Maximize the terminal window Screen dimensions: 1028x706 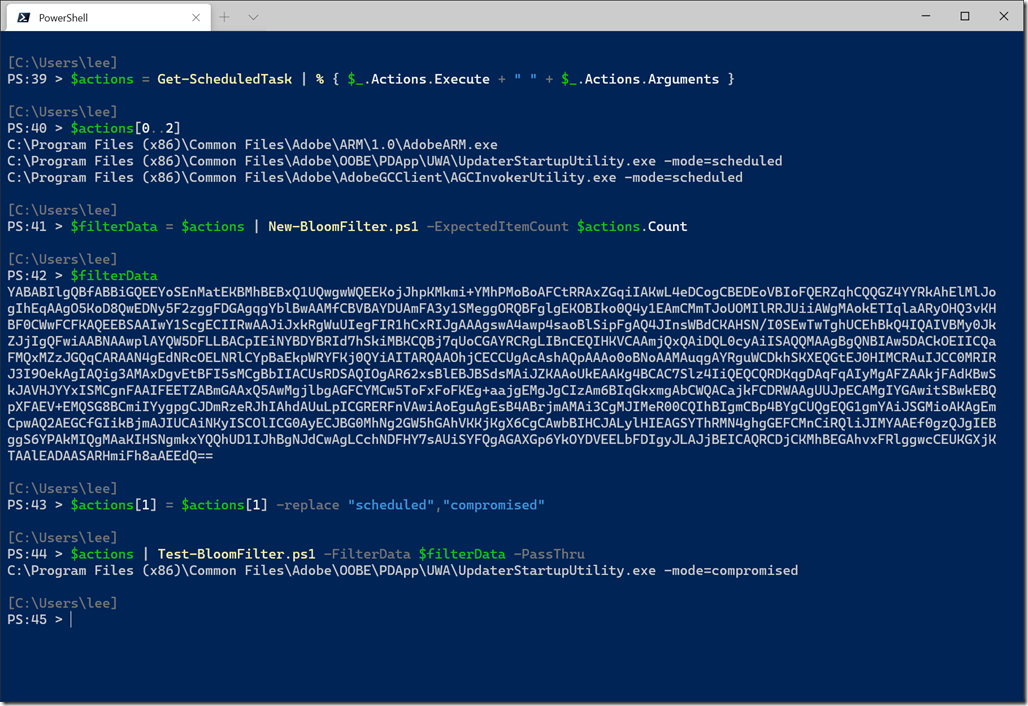click(964, 16)
